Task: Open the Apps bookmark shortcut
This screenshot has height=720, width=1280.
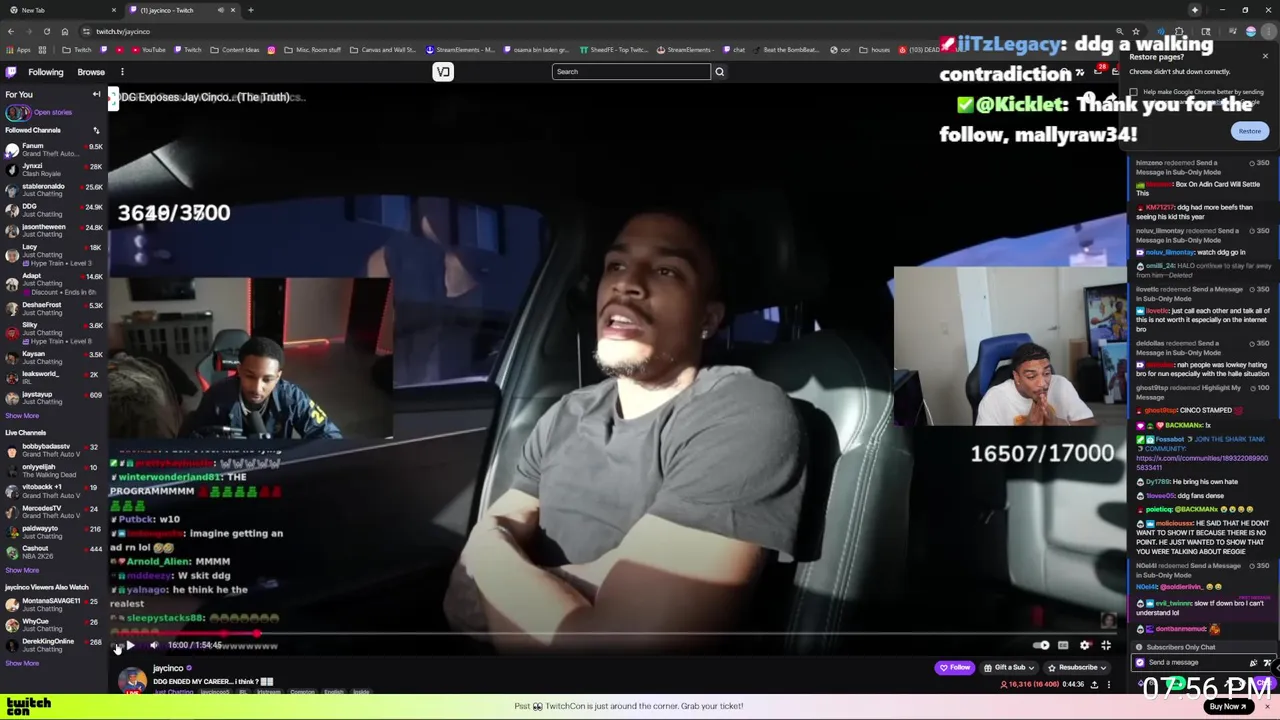Action: (x=18, y=50)
